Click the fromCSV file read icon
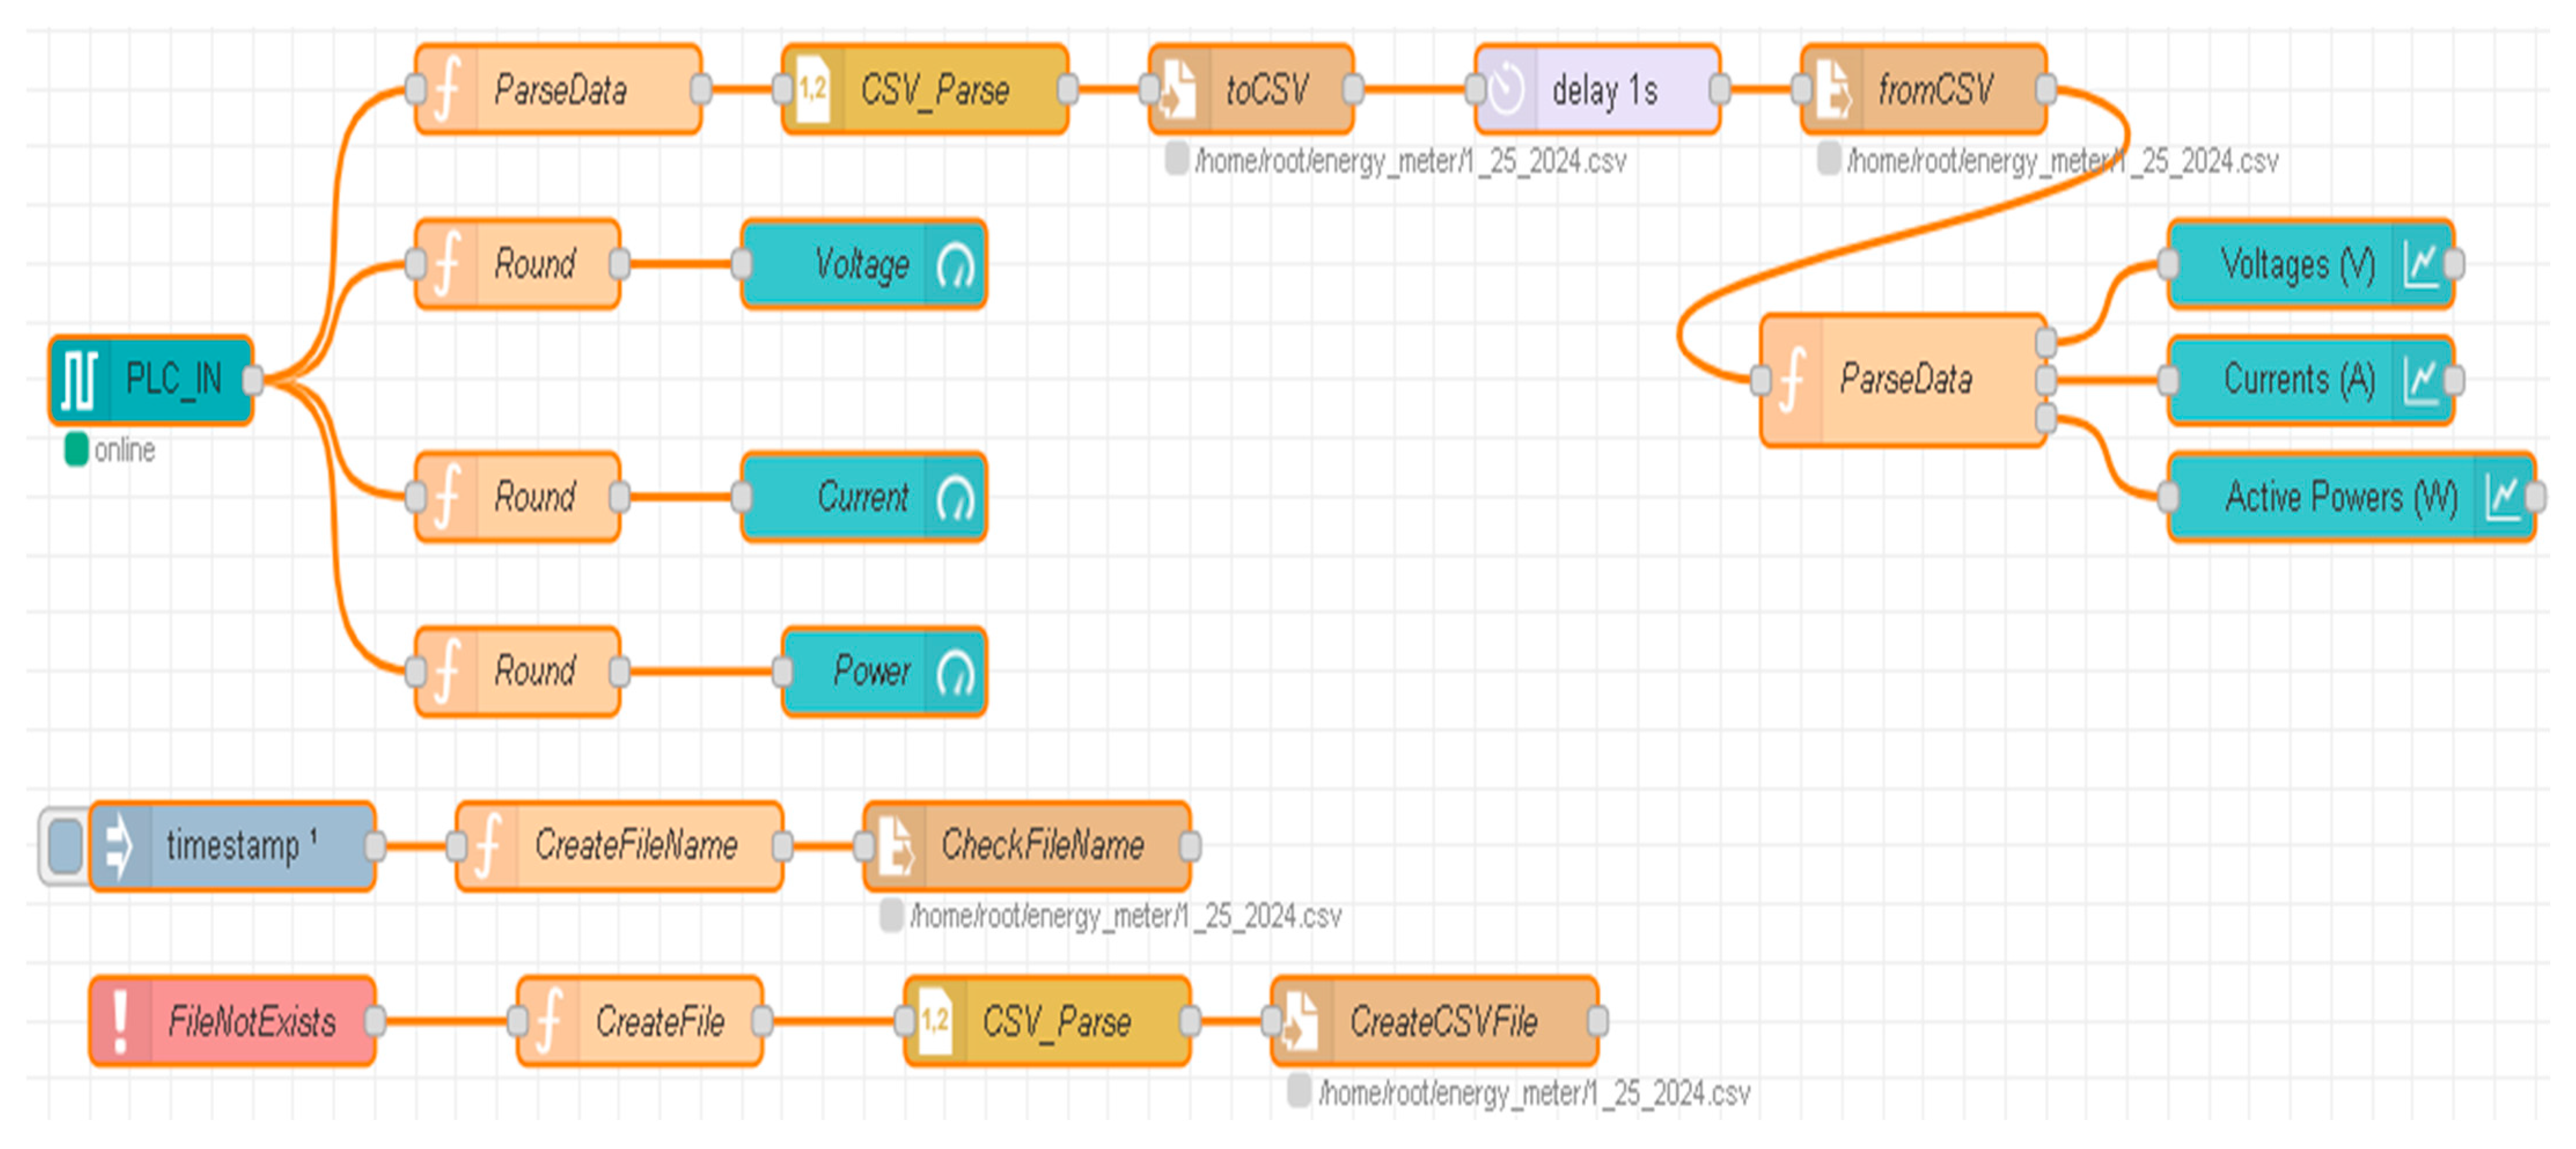The width and height of the screenshot is (2576, 1149). (x=1832, y=90)
